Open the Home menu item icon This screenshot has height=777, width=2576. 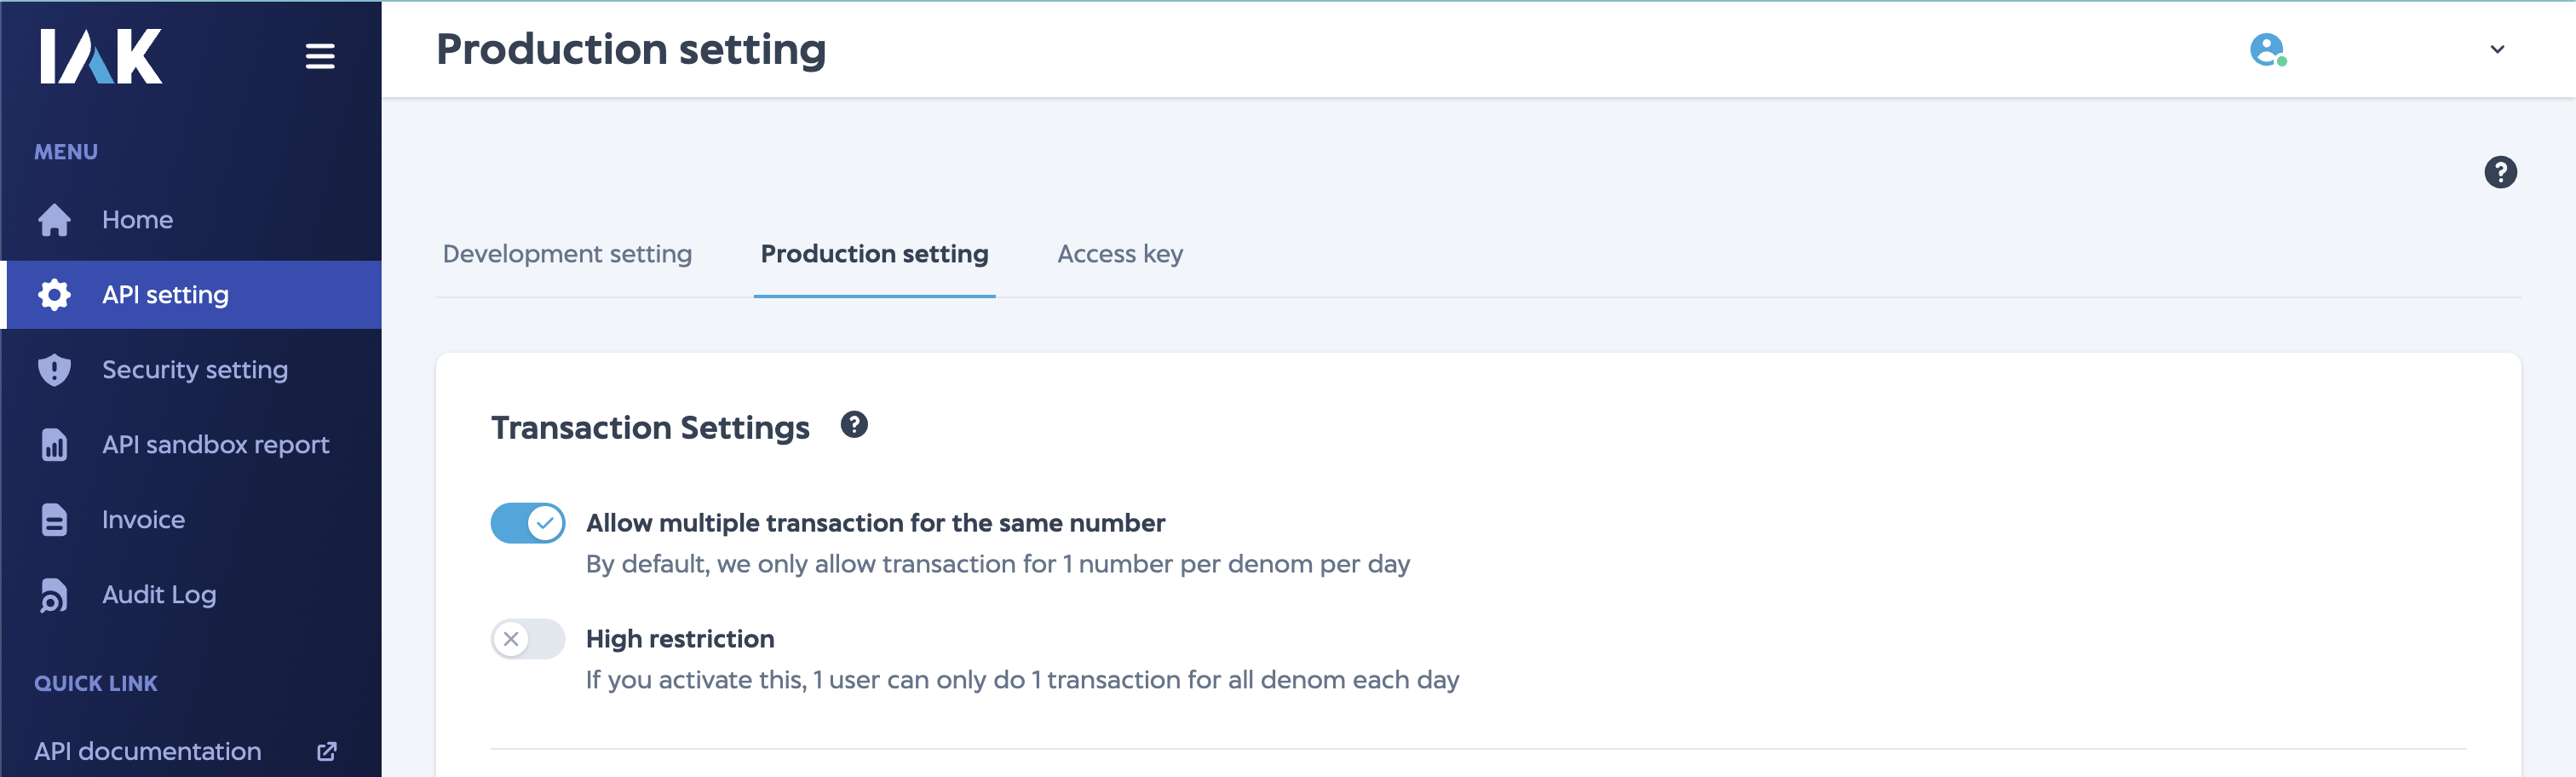53,219
